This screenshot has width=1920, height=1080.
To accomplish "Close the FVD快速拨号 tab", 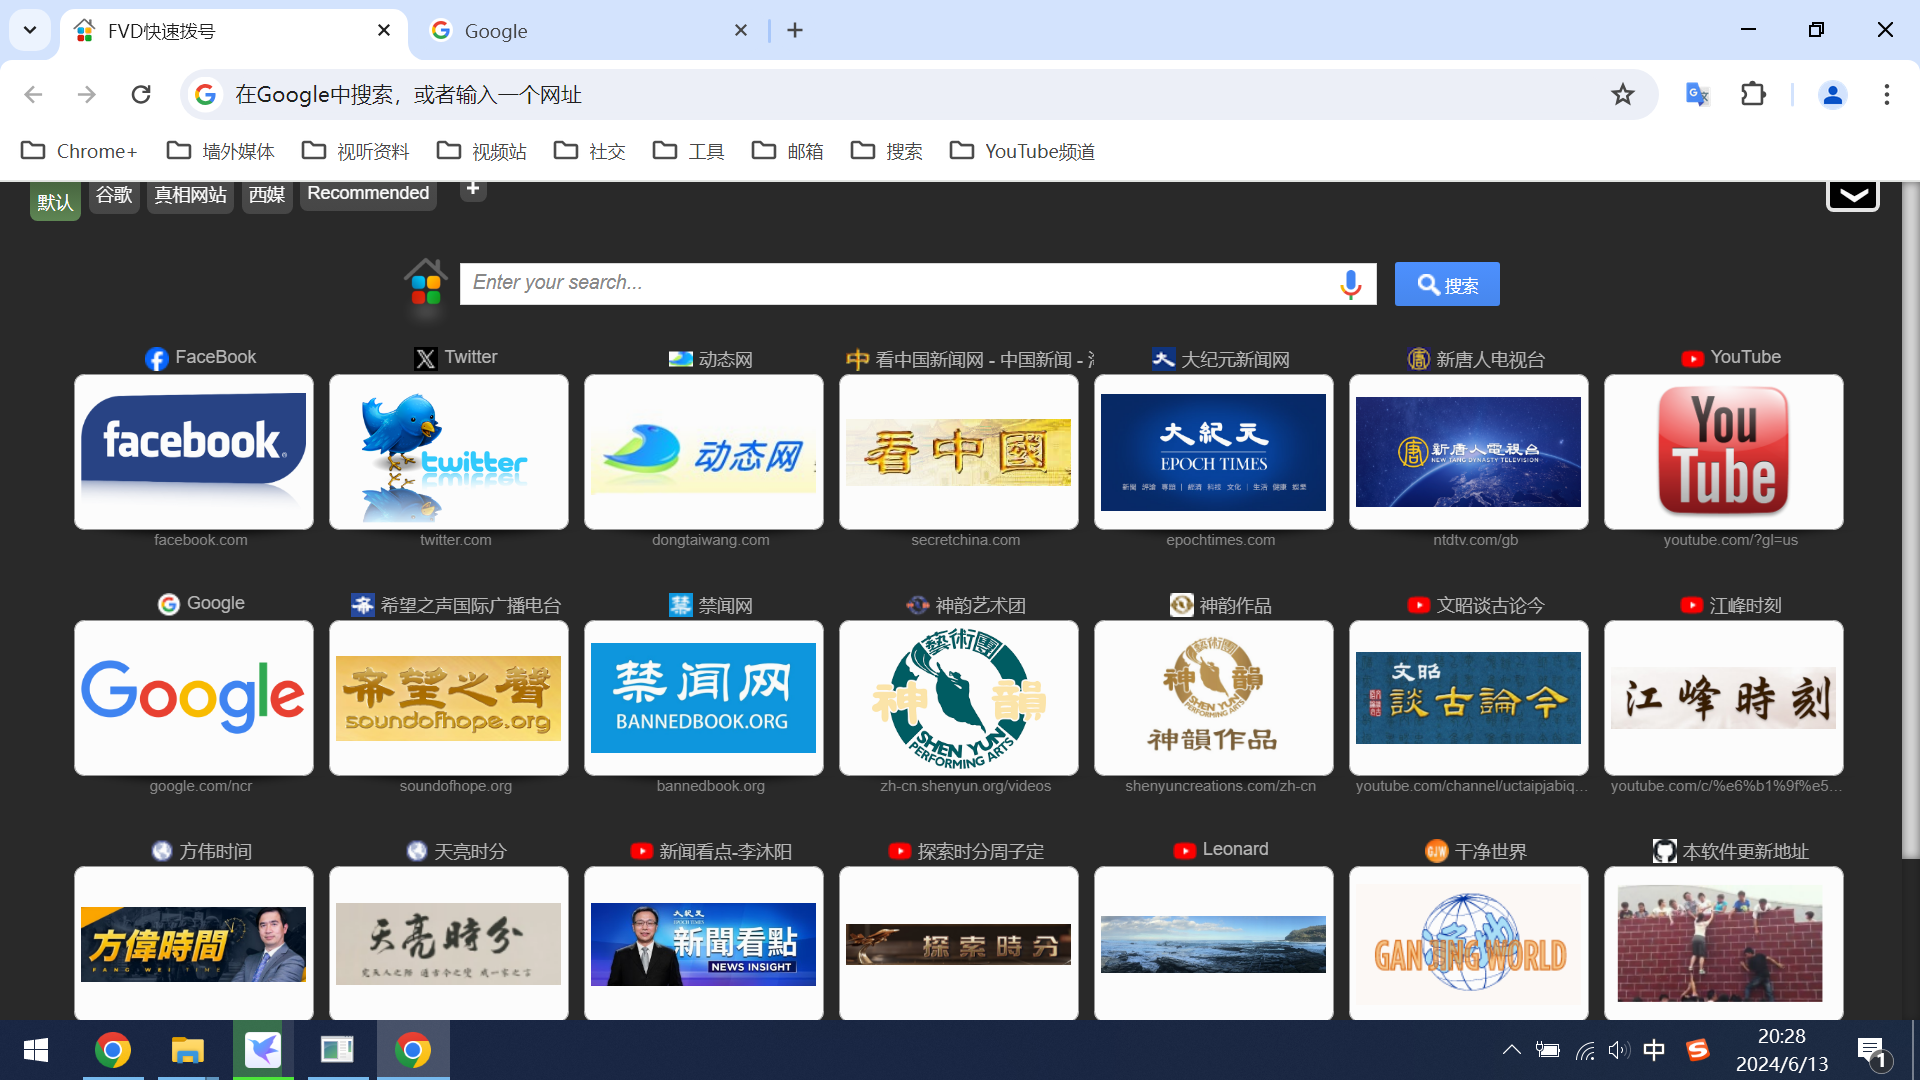I will 384,30.
